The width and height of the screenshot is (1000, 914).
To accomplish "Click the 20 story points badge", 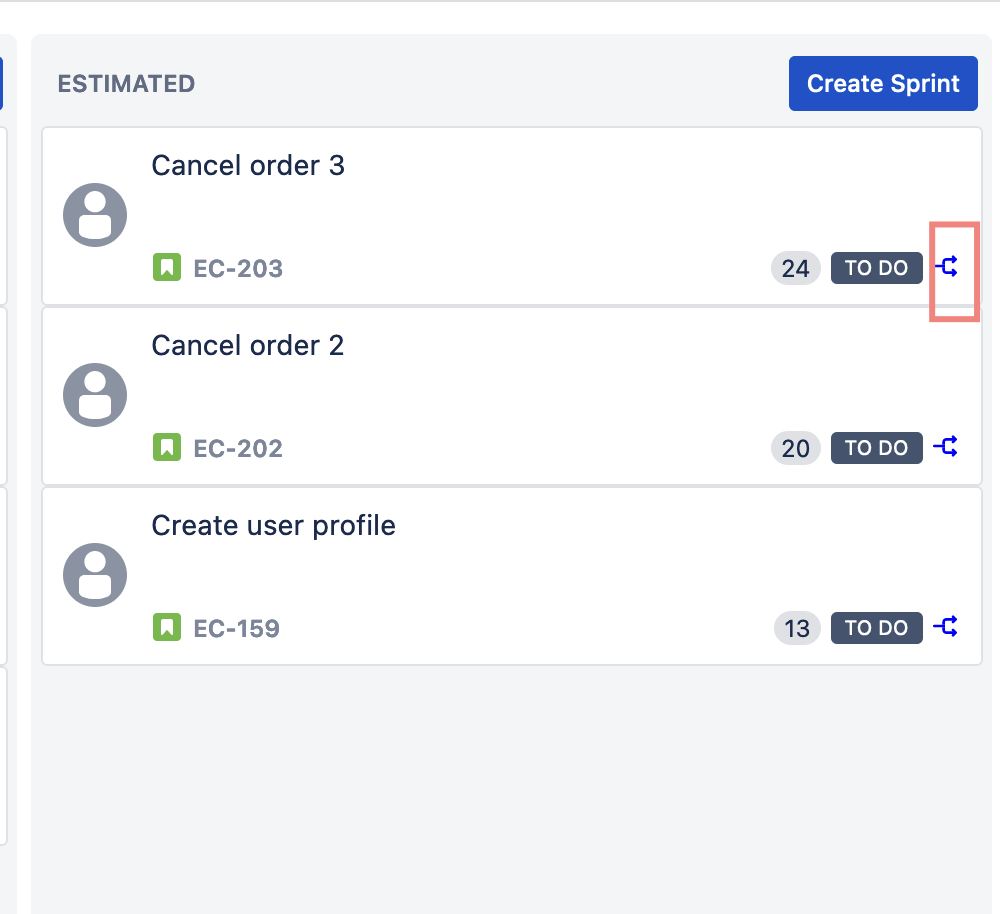I will pos(795,448).
